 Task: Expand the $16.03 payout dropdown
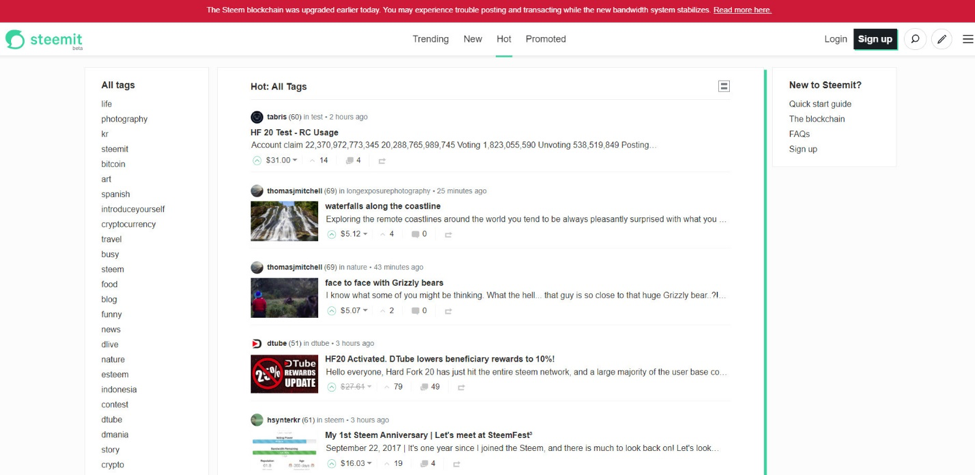(356, 463)
